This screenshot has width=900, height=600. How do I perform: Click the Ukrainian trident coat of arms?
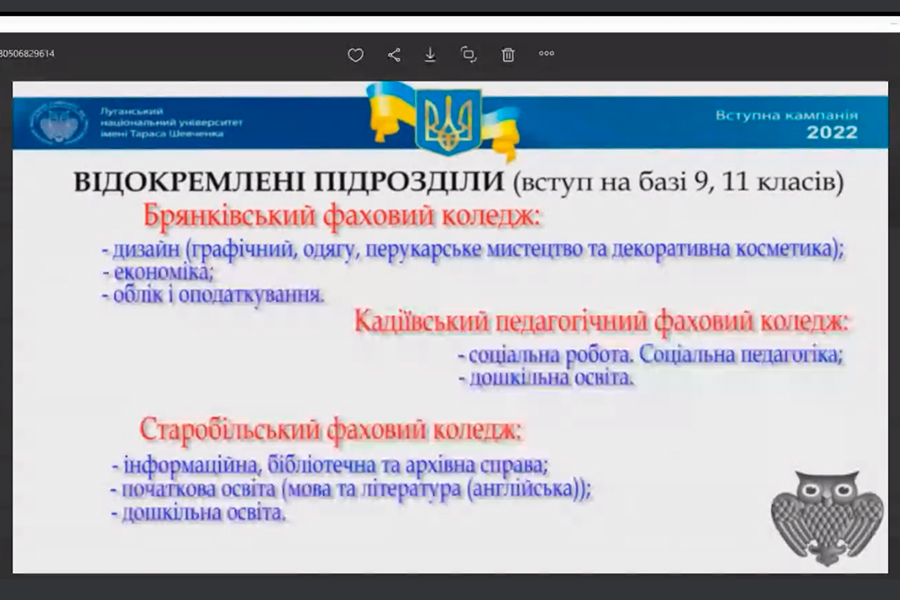coord(448,122)
